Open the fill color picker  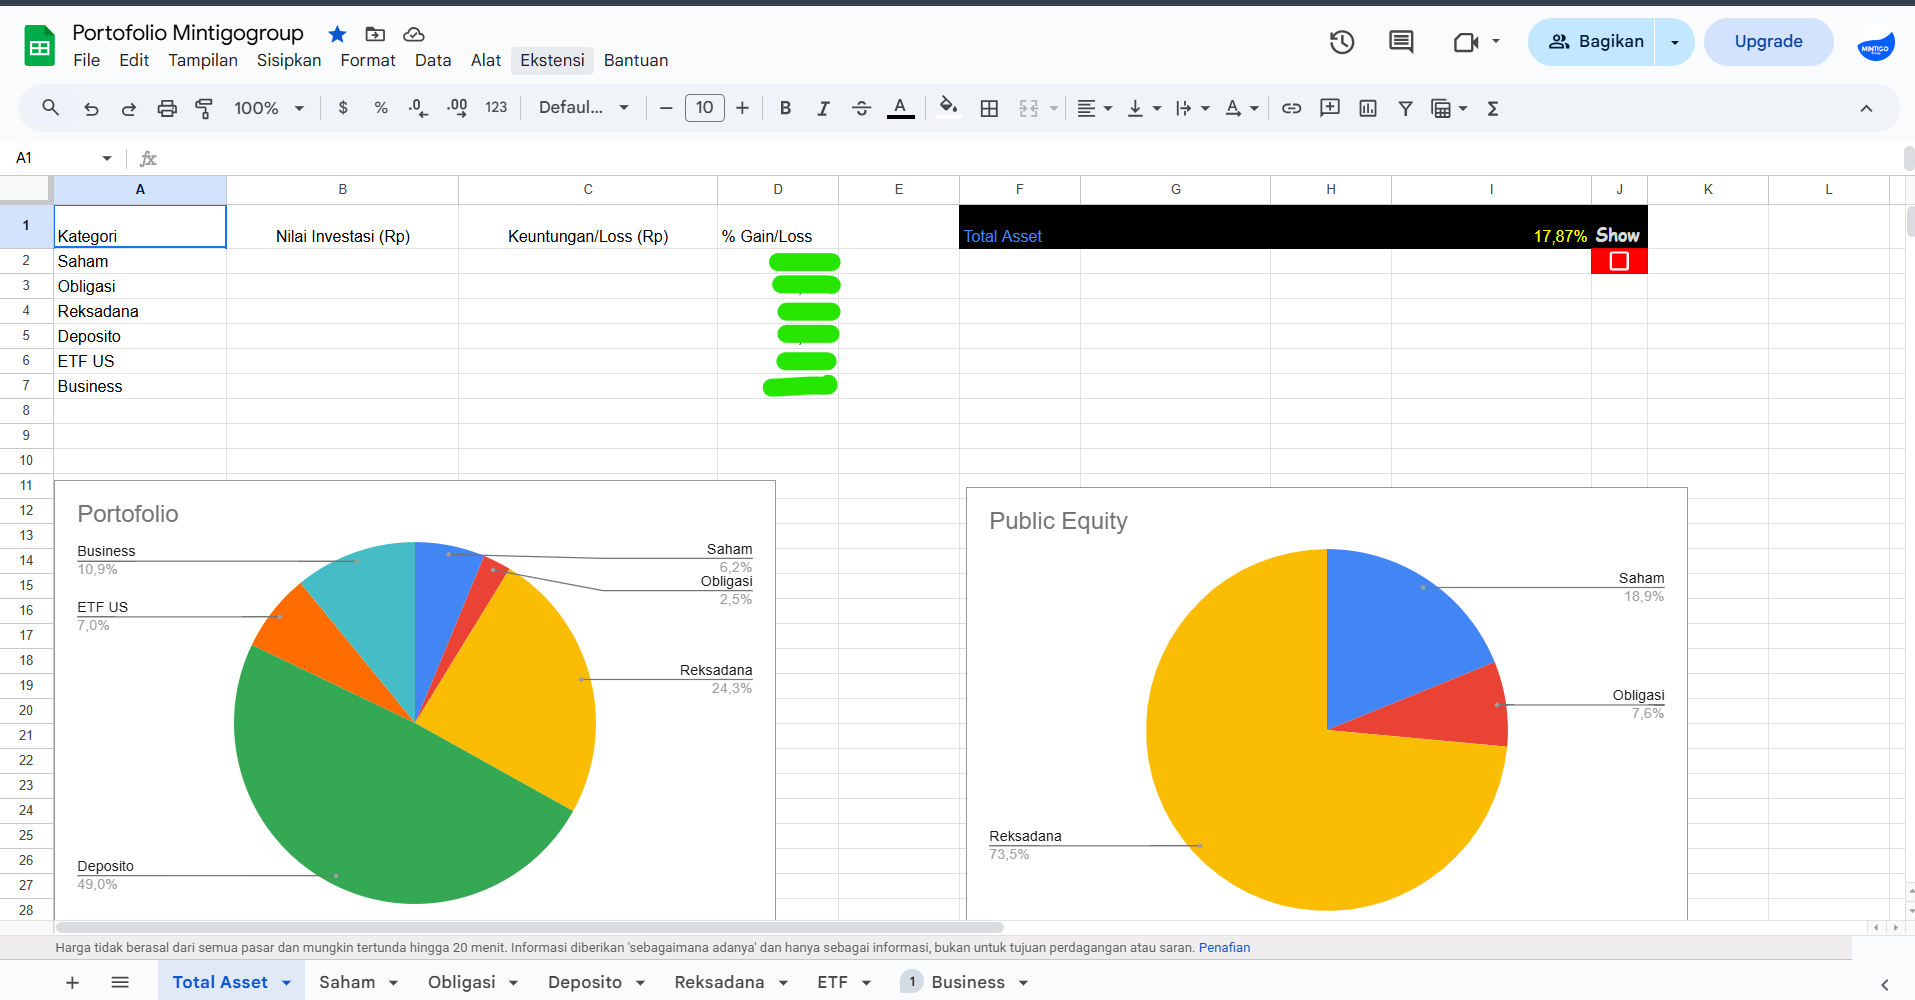(948, 109)
